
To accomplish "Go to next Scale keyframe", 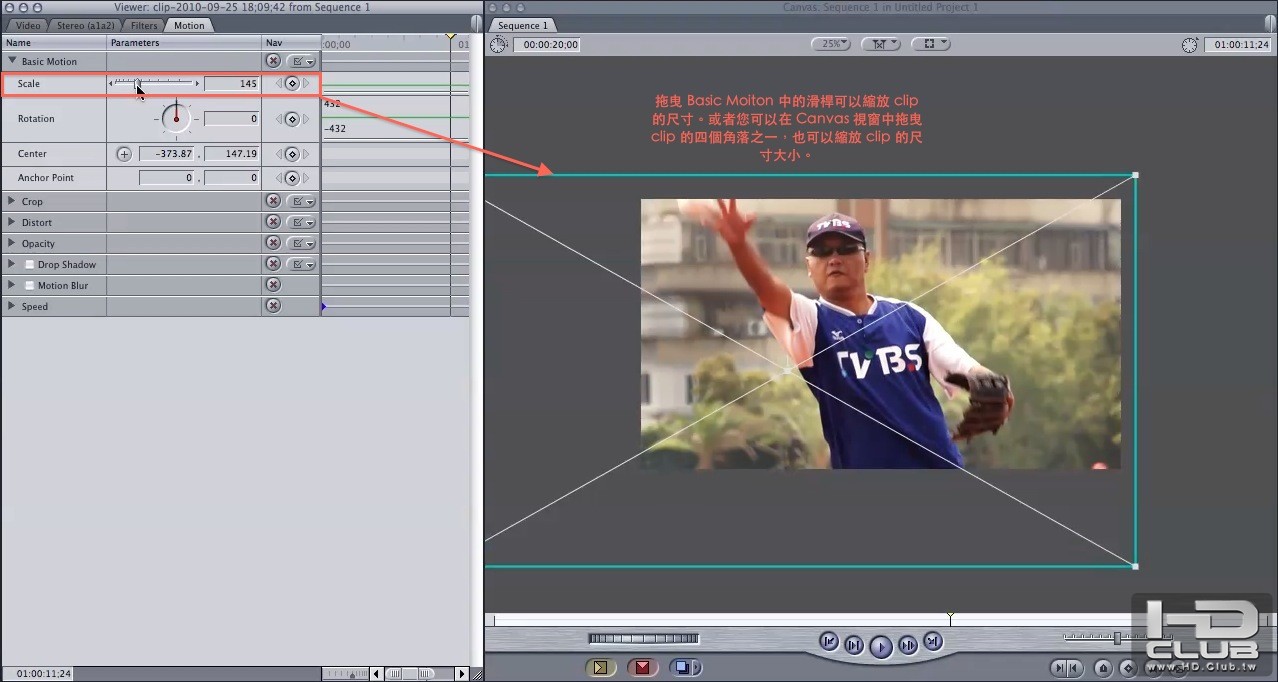I will (x=306, y=84).
